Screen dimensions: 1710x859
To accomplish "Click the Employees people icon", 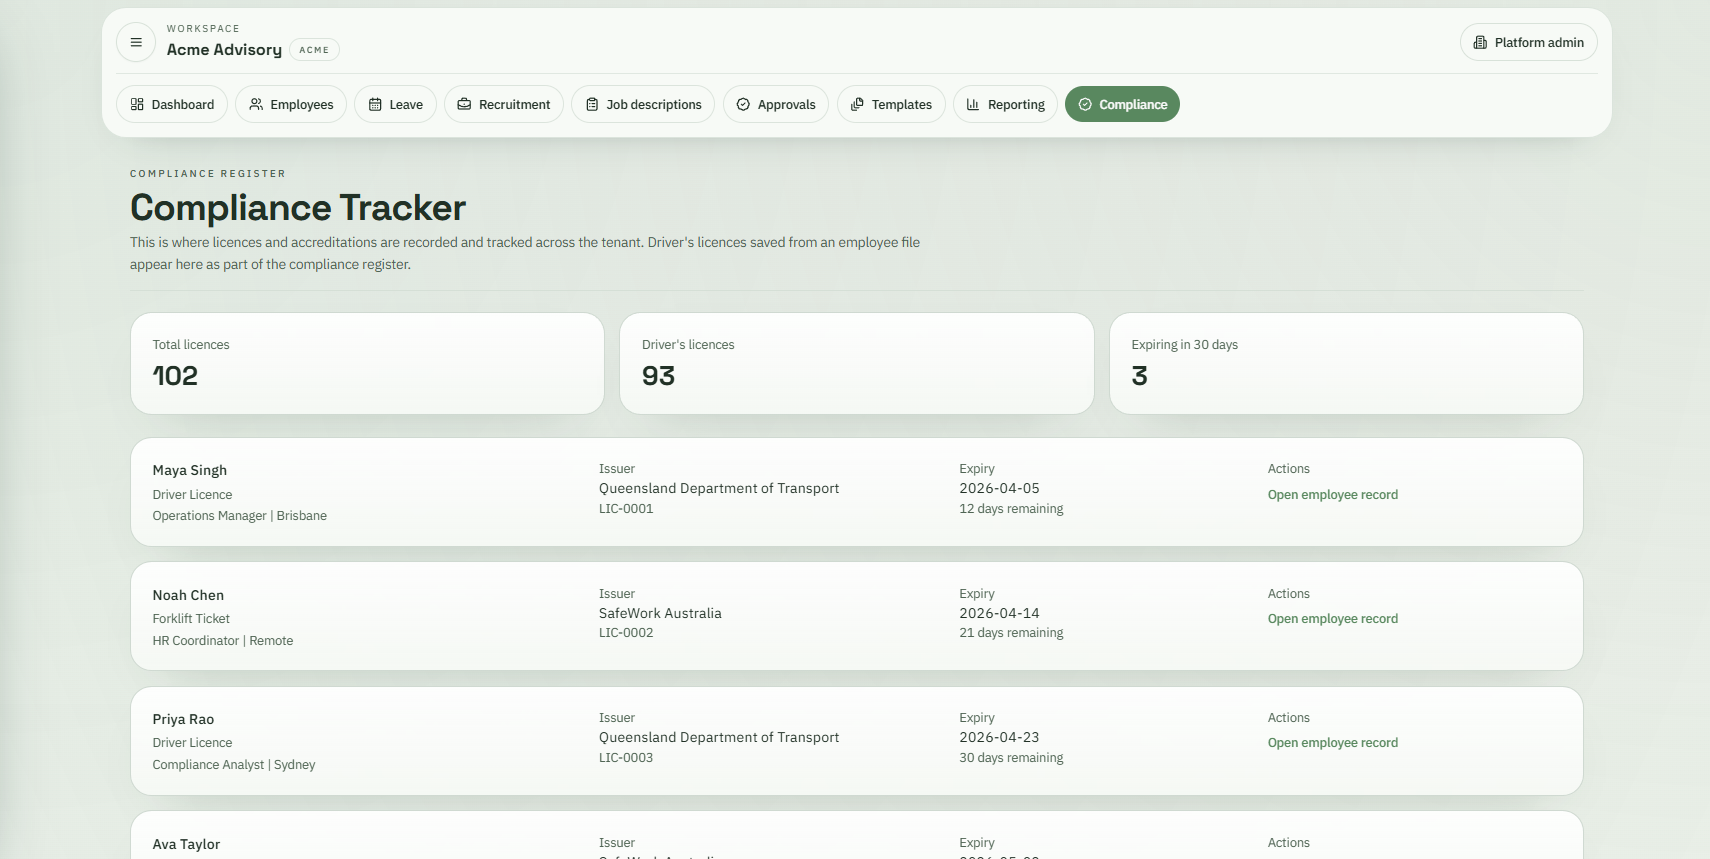I will tap(256, 104).
